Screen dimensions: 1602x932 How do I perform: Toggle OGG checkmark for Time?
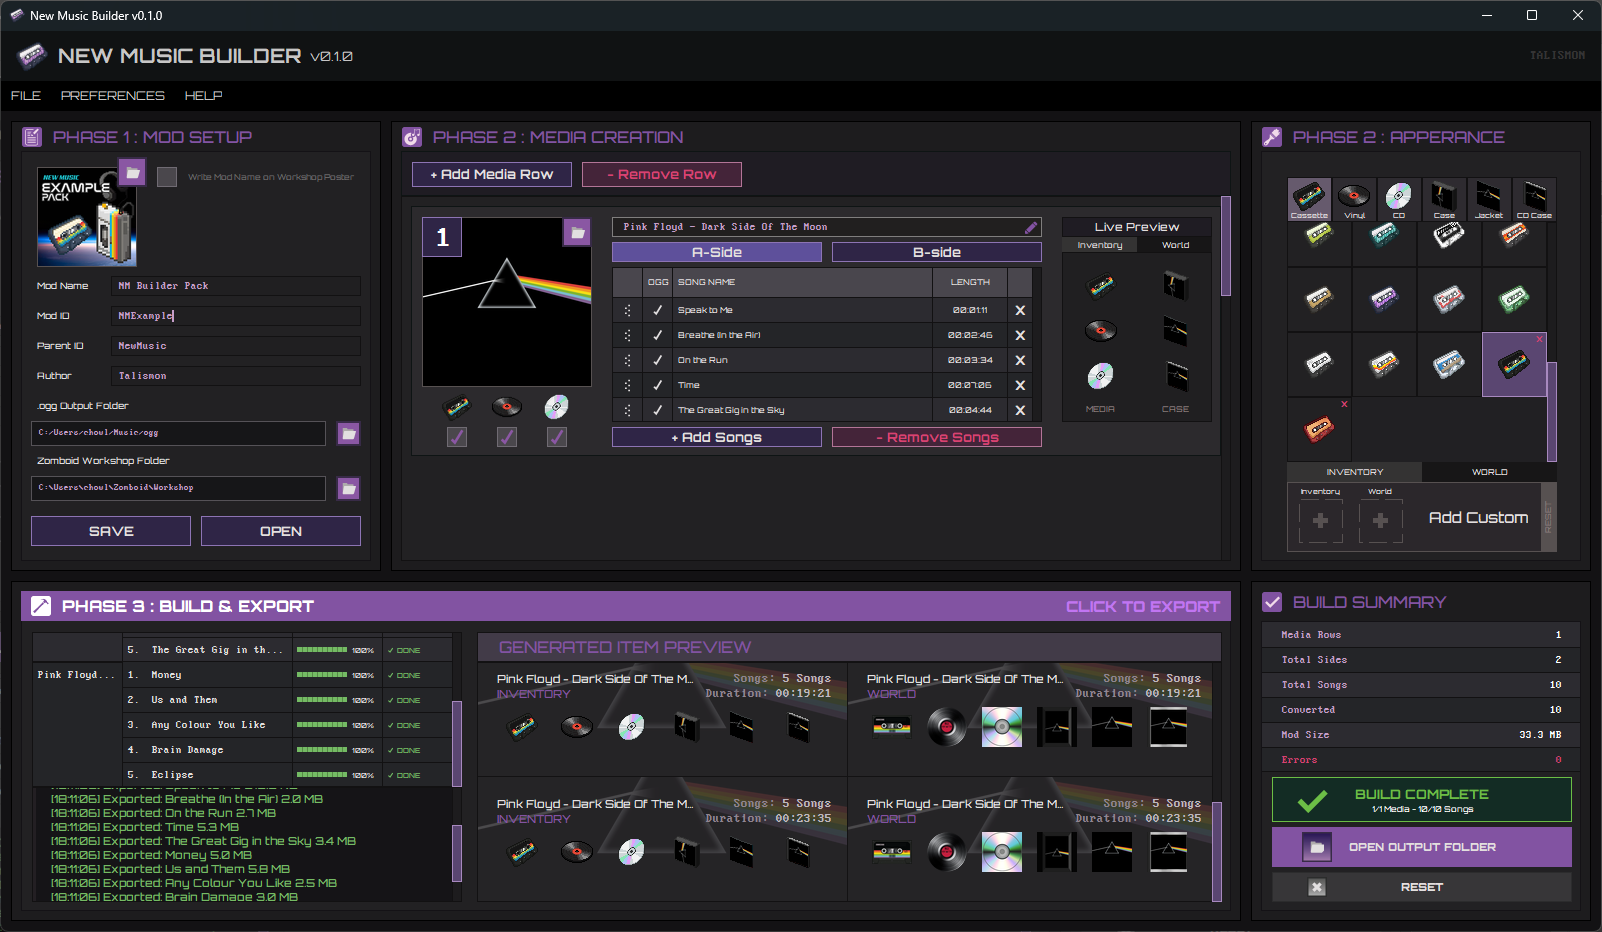click(x=657, y=385)
